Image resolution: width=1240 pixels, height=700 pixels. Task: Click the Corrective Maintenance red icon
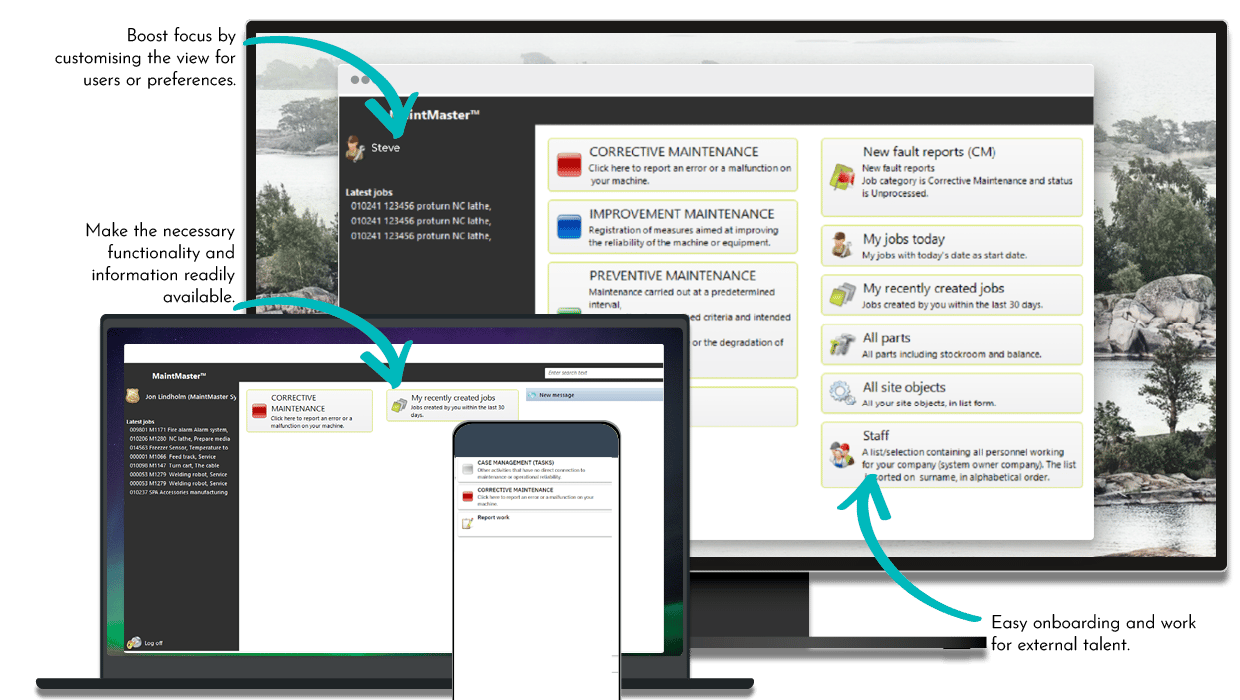[567, 163]
